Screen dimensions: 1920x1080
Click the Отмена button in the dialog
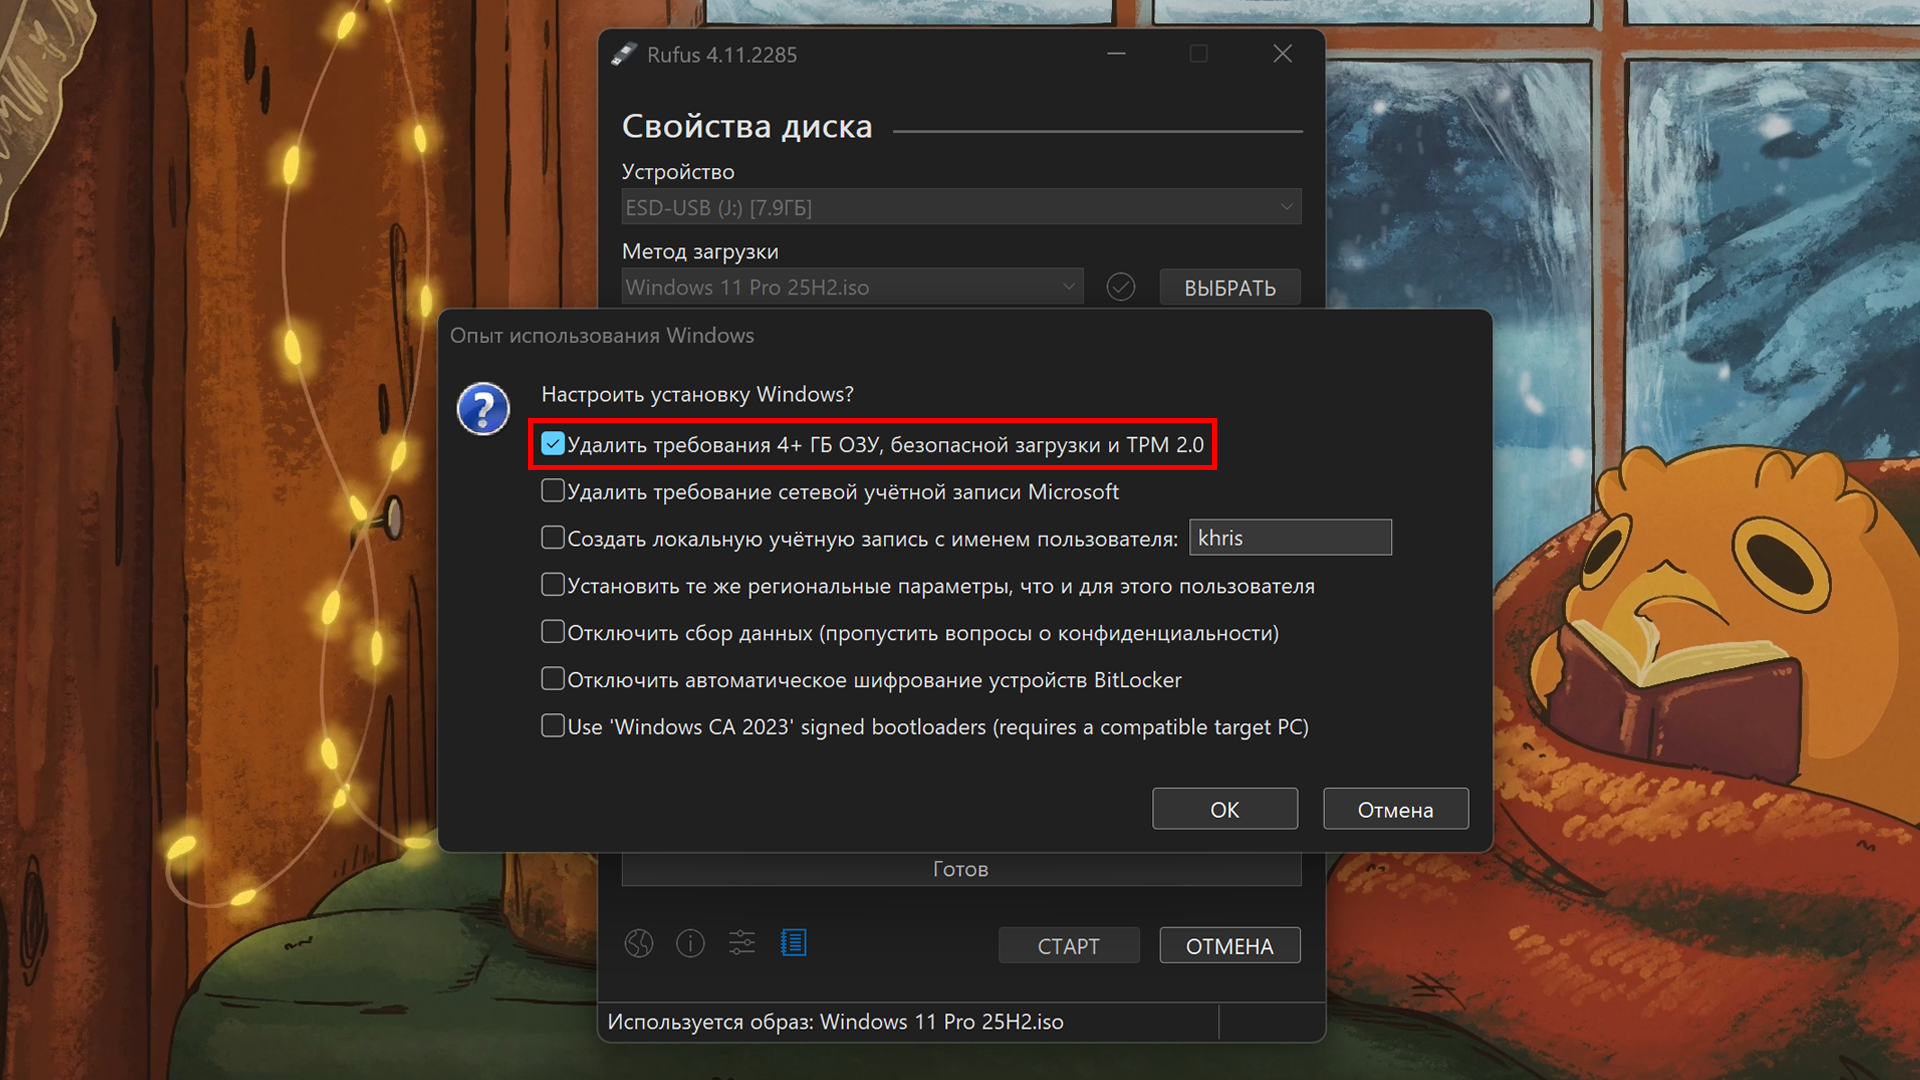click(1395, 809)
